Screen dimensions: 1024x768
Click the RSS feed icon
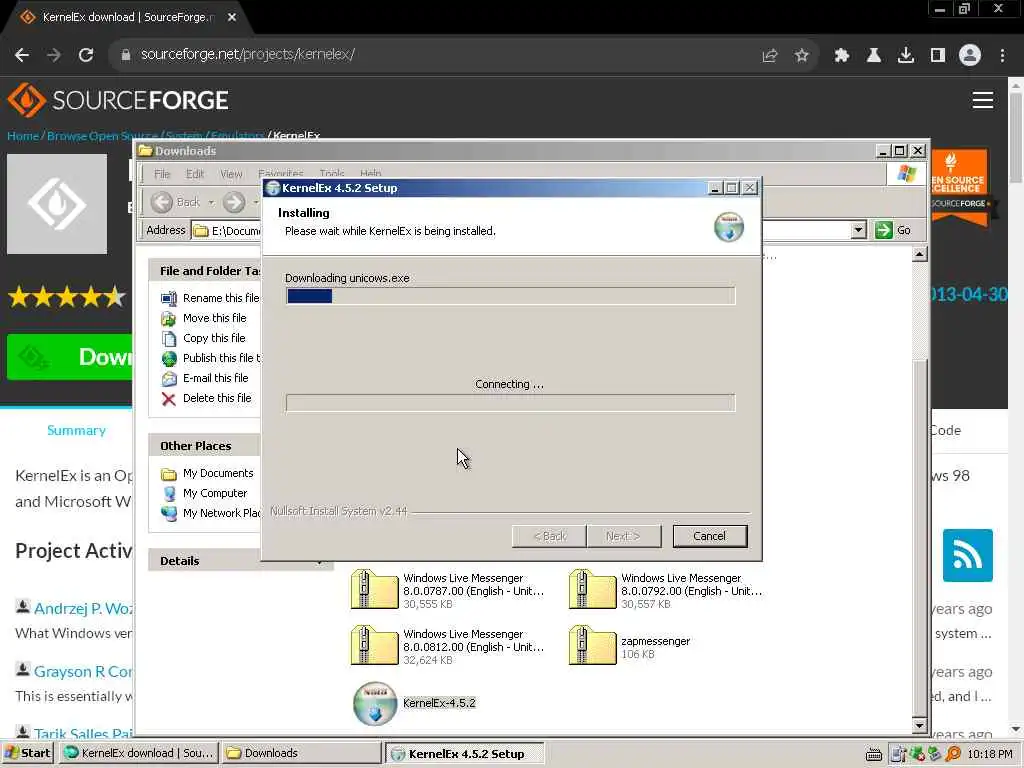967,555
